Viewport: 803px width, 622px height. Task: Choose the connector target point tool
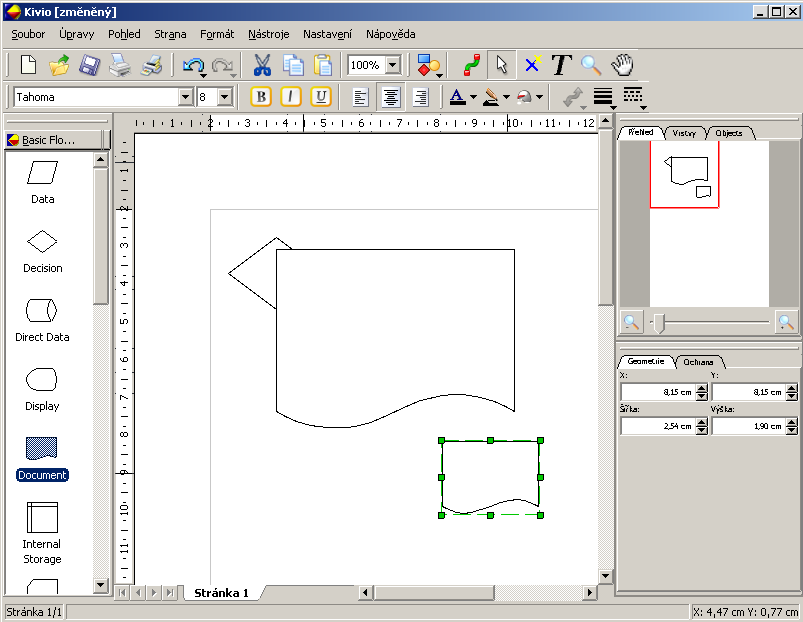point(532,65)
